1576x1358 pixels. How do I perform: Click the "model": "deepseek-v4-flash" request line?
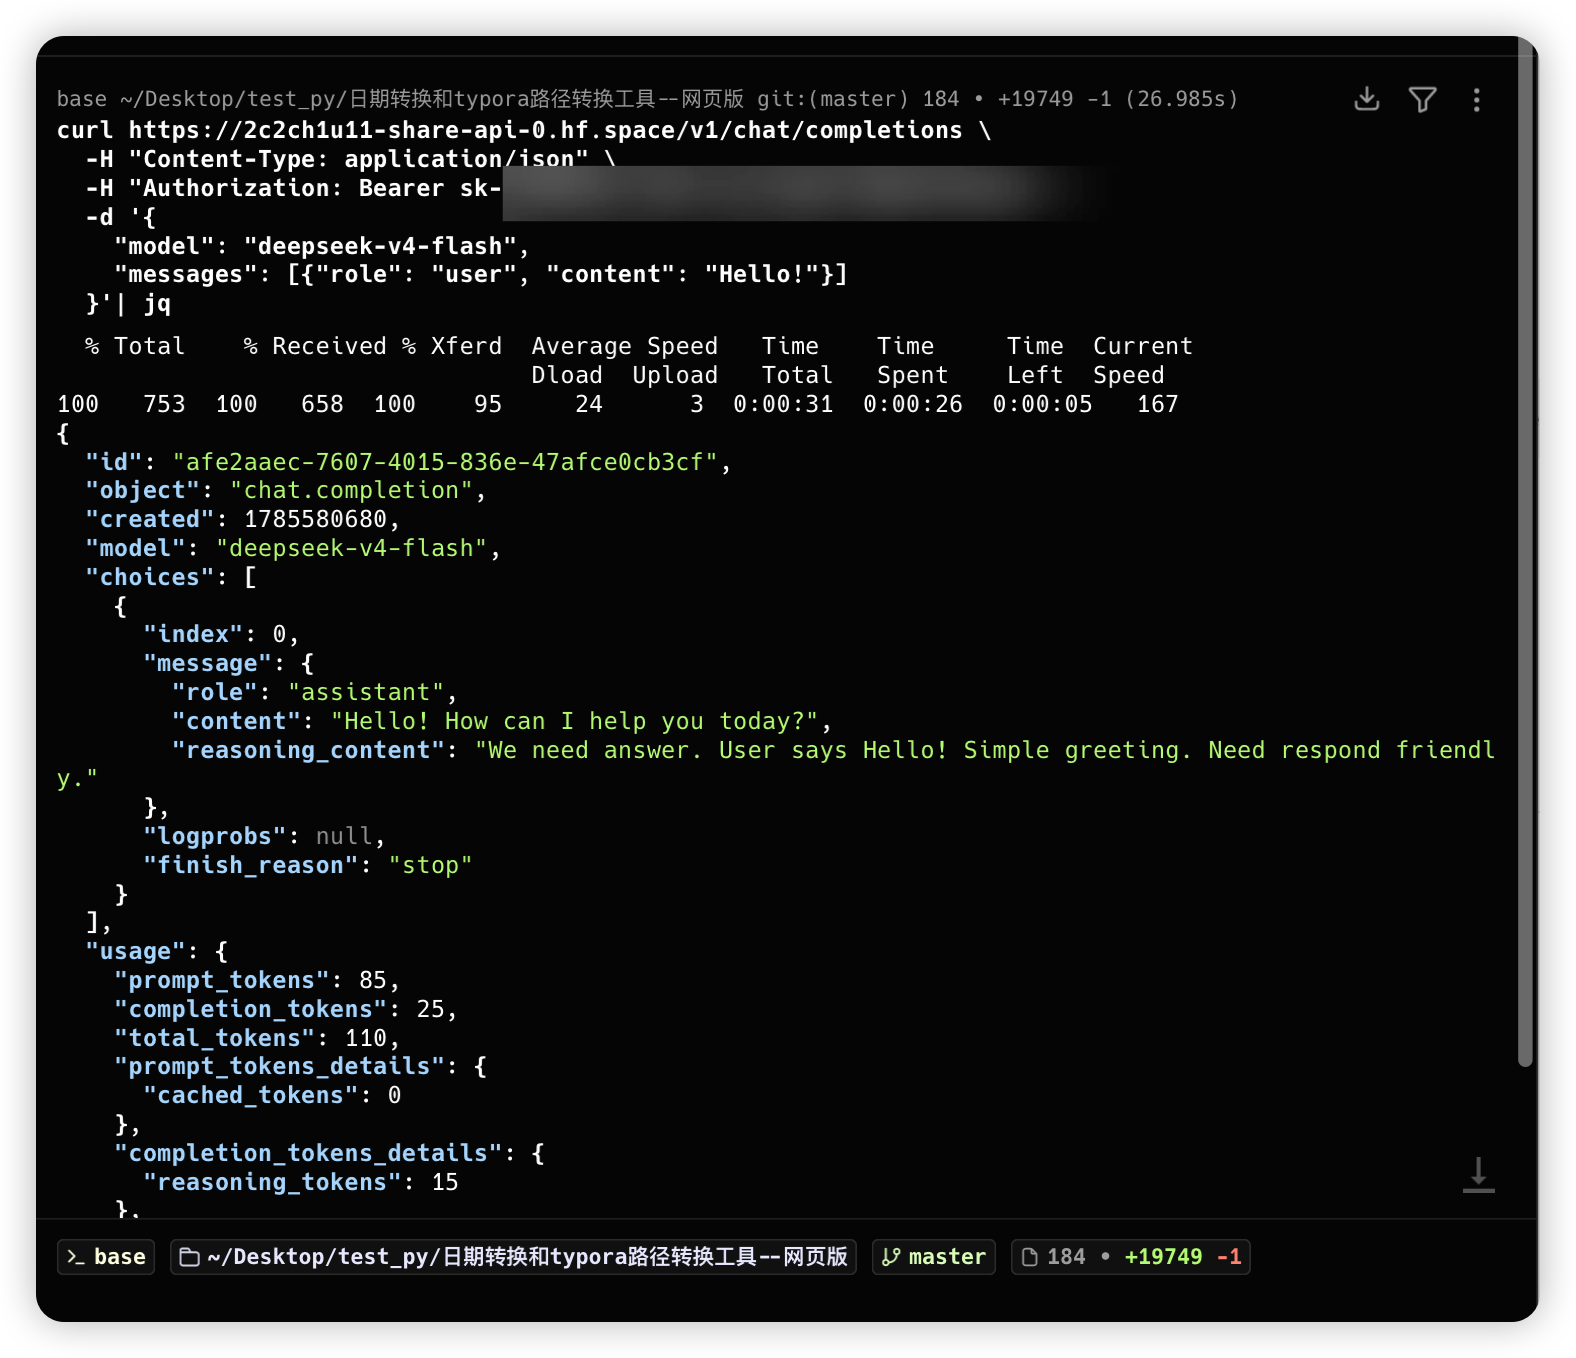tap(321, 246)
